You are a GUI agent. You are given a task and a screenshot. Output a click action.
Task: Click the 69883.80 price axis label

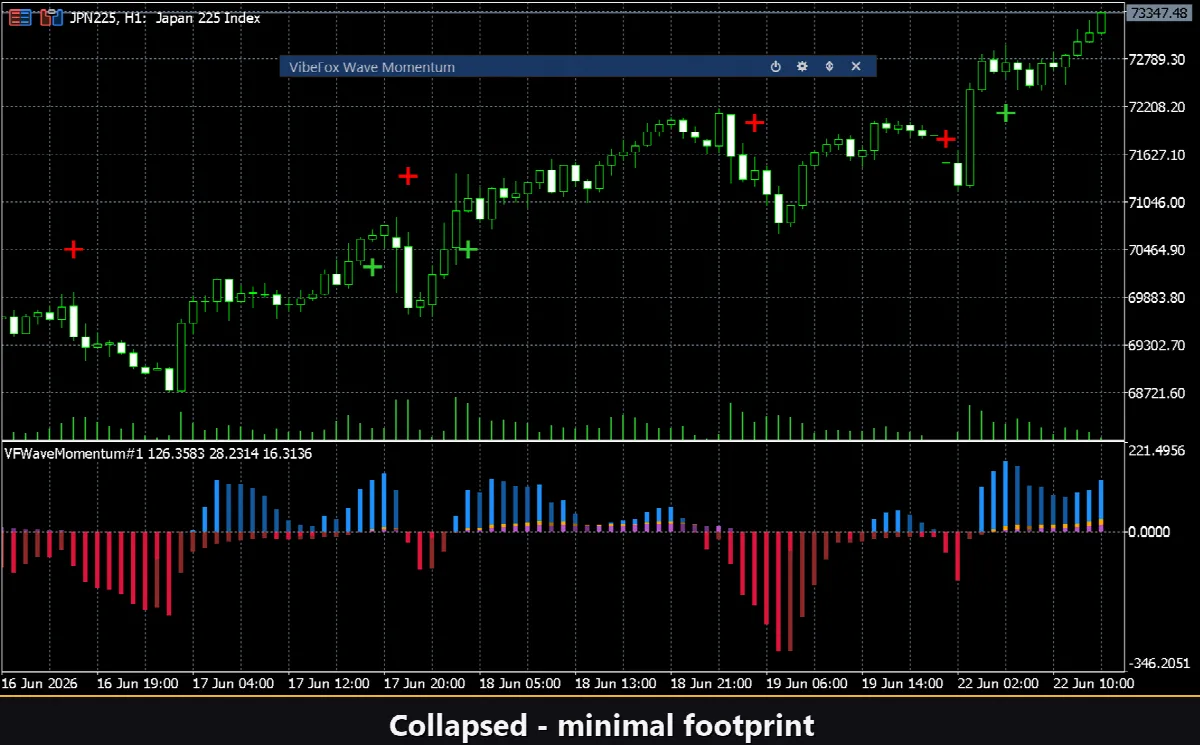(1157, 298)
